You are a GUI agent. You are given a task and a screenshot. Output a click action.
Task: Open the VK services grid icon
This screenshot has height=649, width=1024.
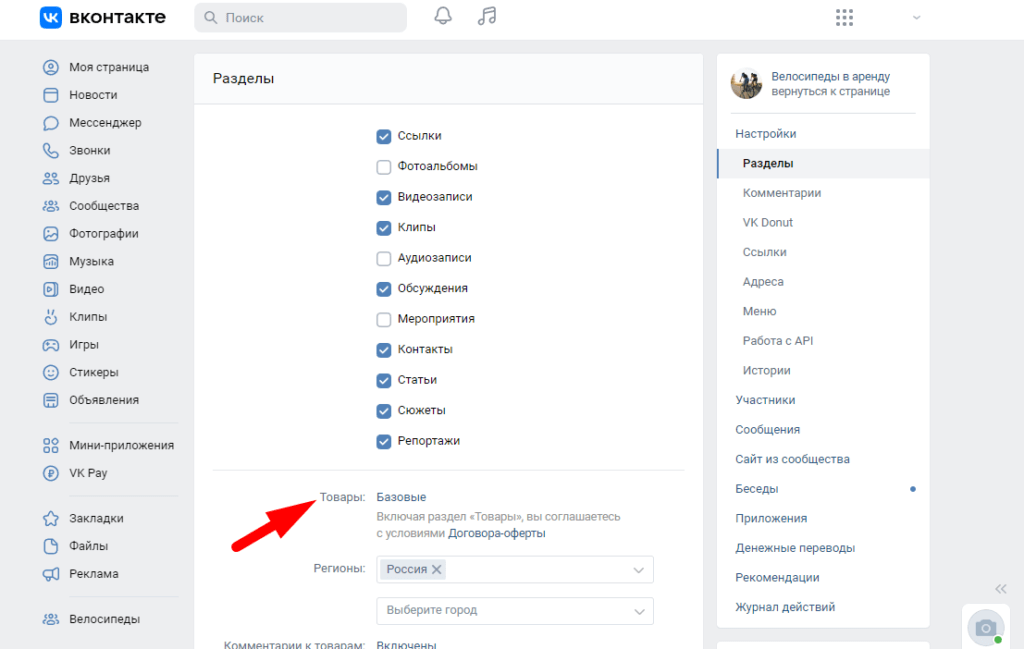[x=844, y=18]
